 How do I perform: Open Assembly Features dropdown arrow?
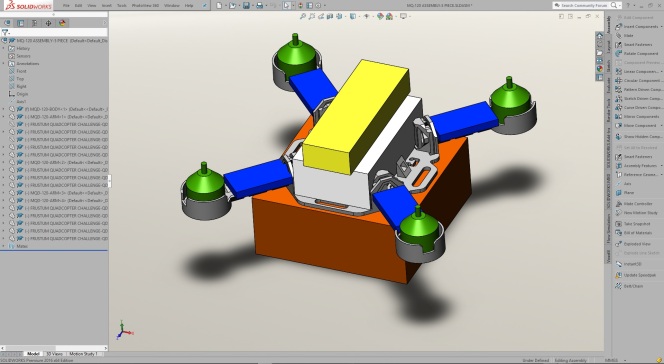(661, 165)
